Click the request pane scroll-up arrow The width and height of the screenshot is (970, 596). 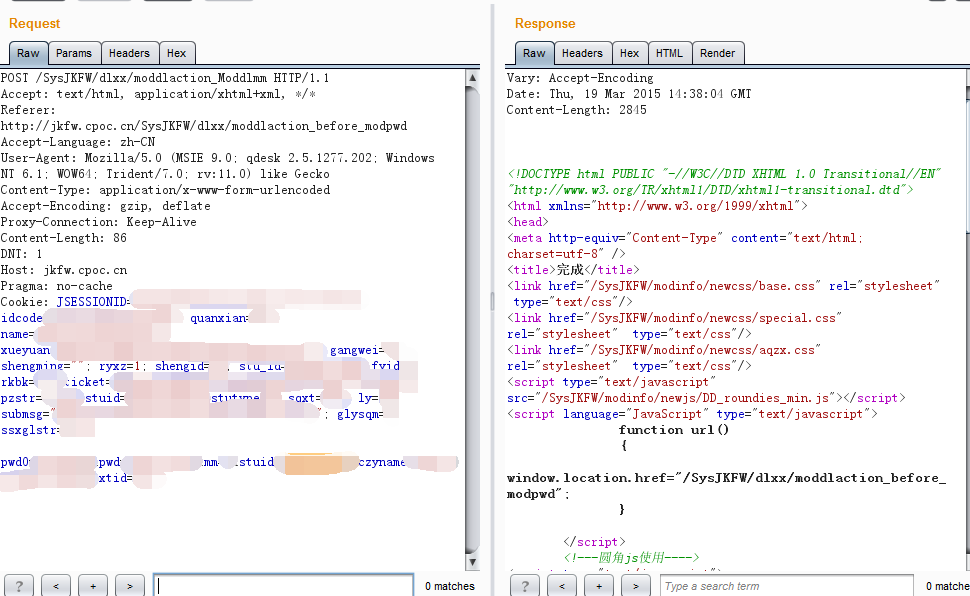click(473, 78)
